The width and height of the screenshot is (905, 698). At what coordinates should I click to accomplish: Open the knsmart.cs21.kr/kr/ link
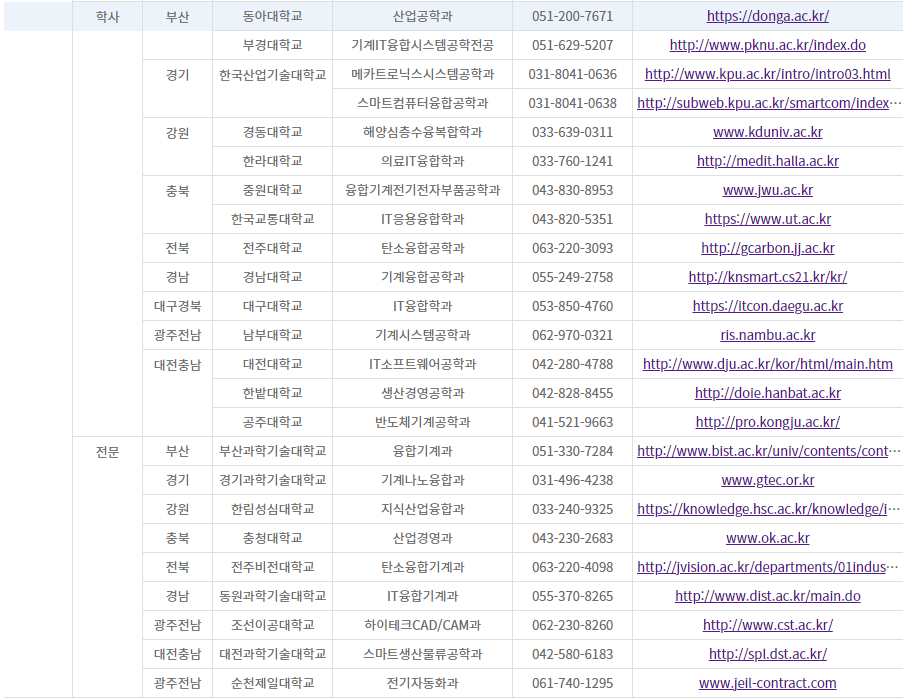pyautogui.click(x=768, y=277)
